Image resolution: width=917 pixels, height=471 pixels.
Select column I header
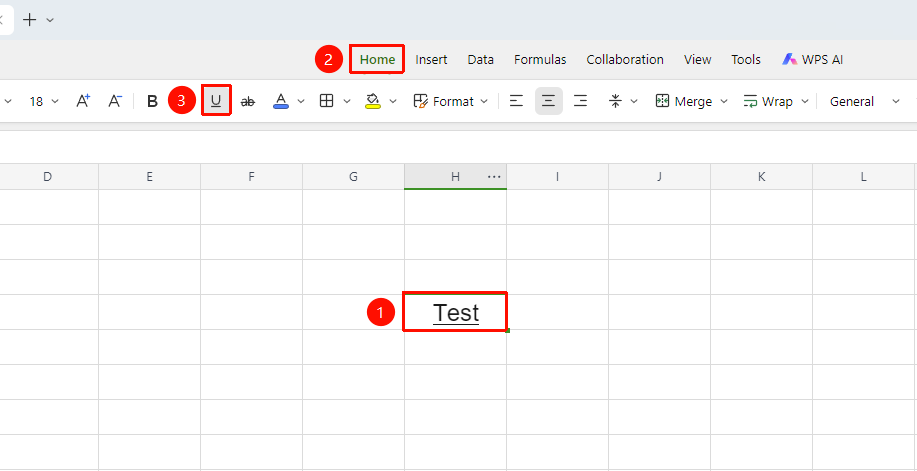(x=557, y=177)
